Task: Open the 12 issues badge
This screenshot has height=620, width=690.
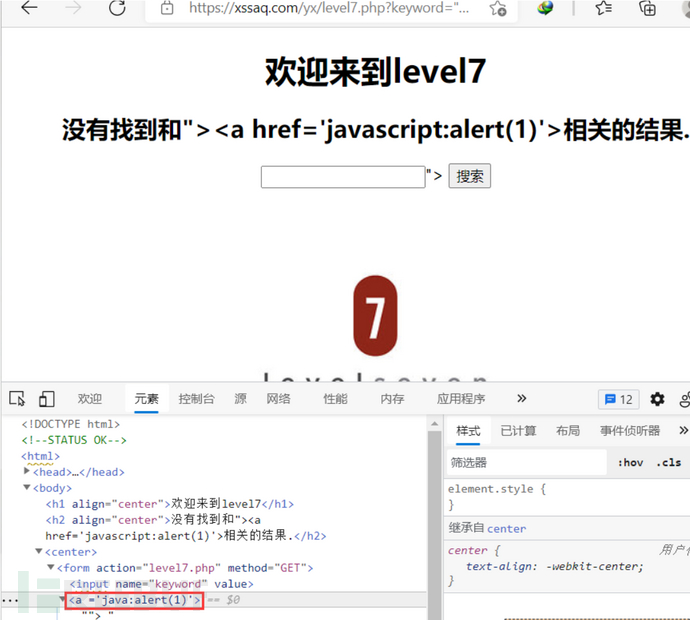Action: 618,399
